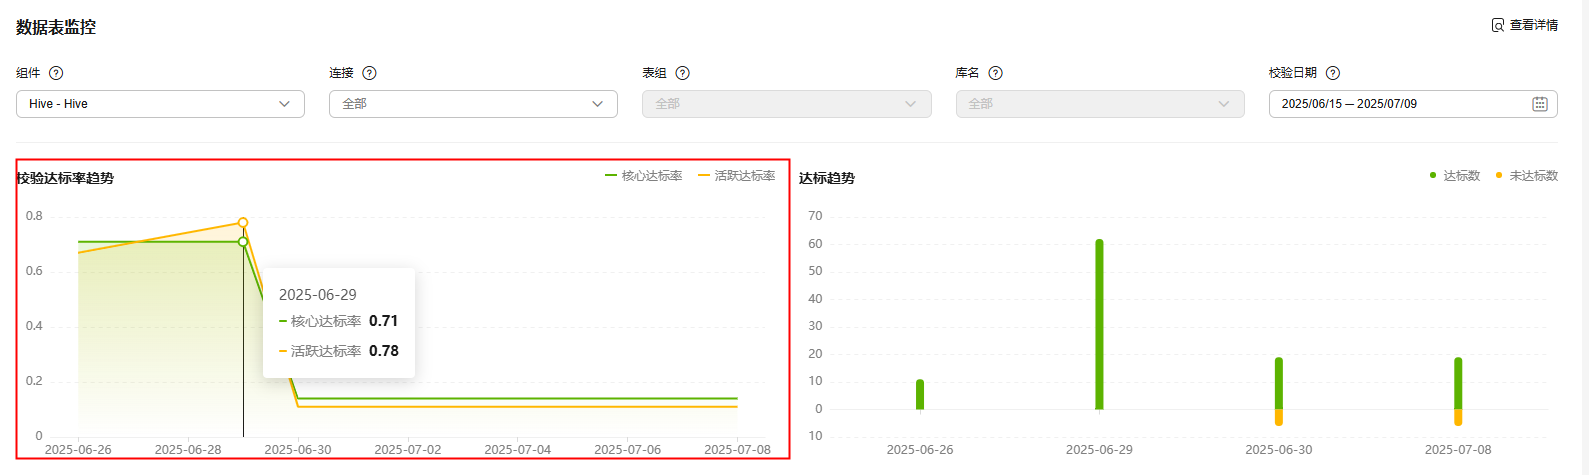
Task: Click the 数据表监控 page heading
Action: click(56, 28)
